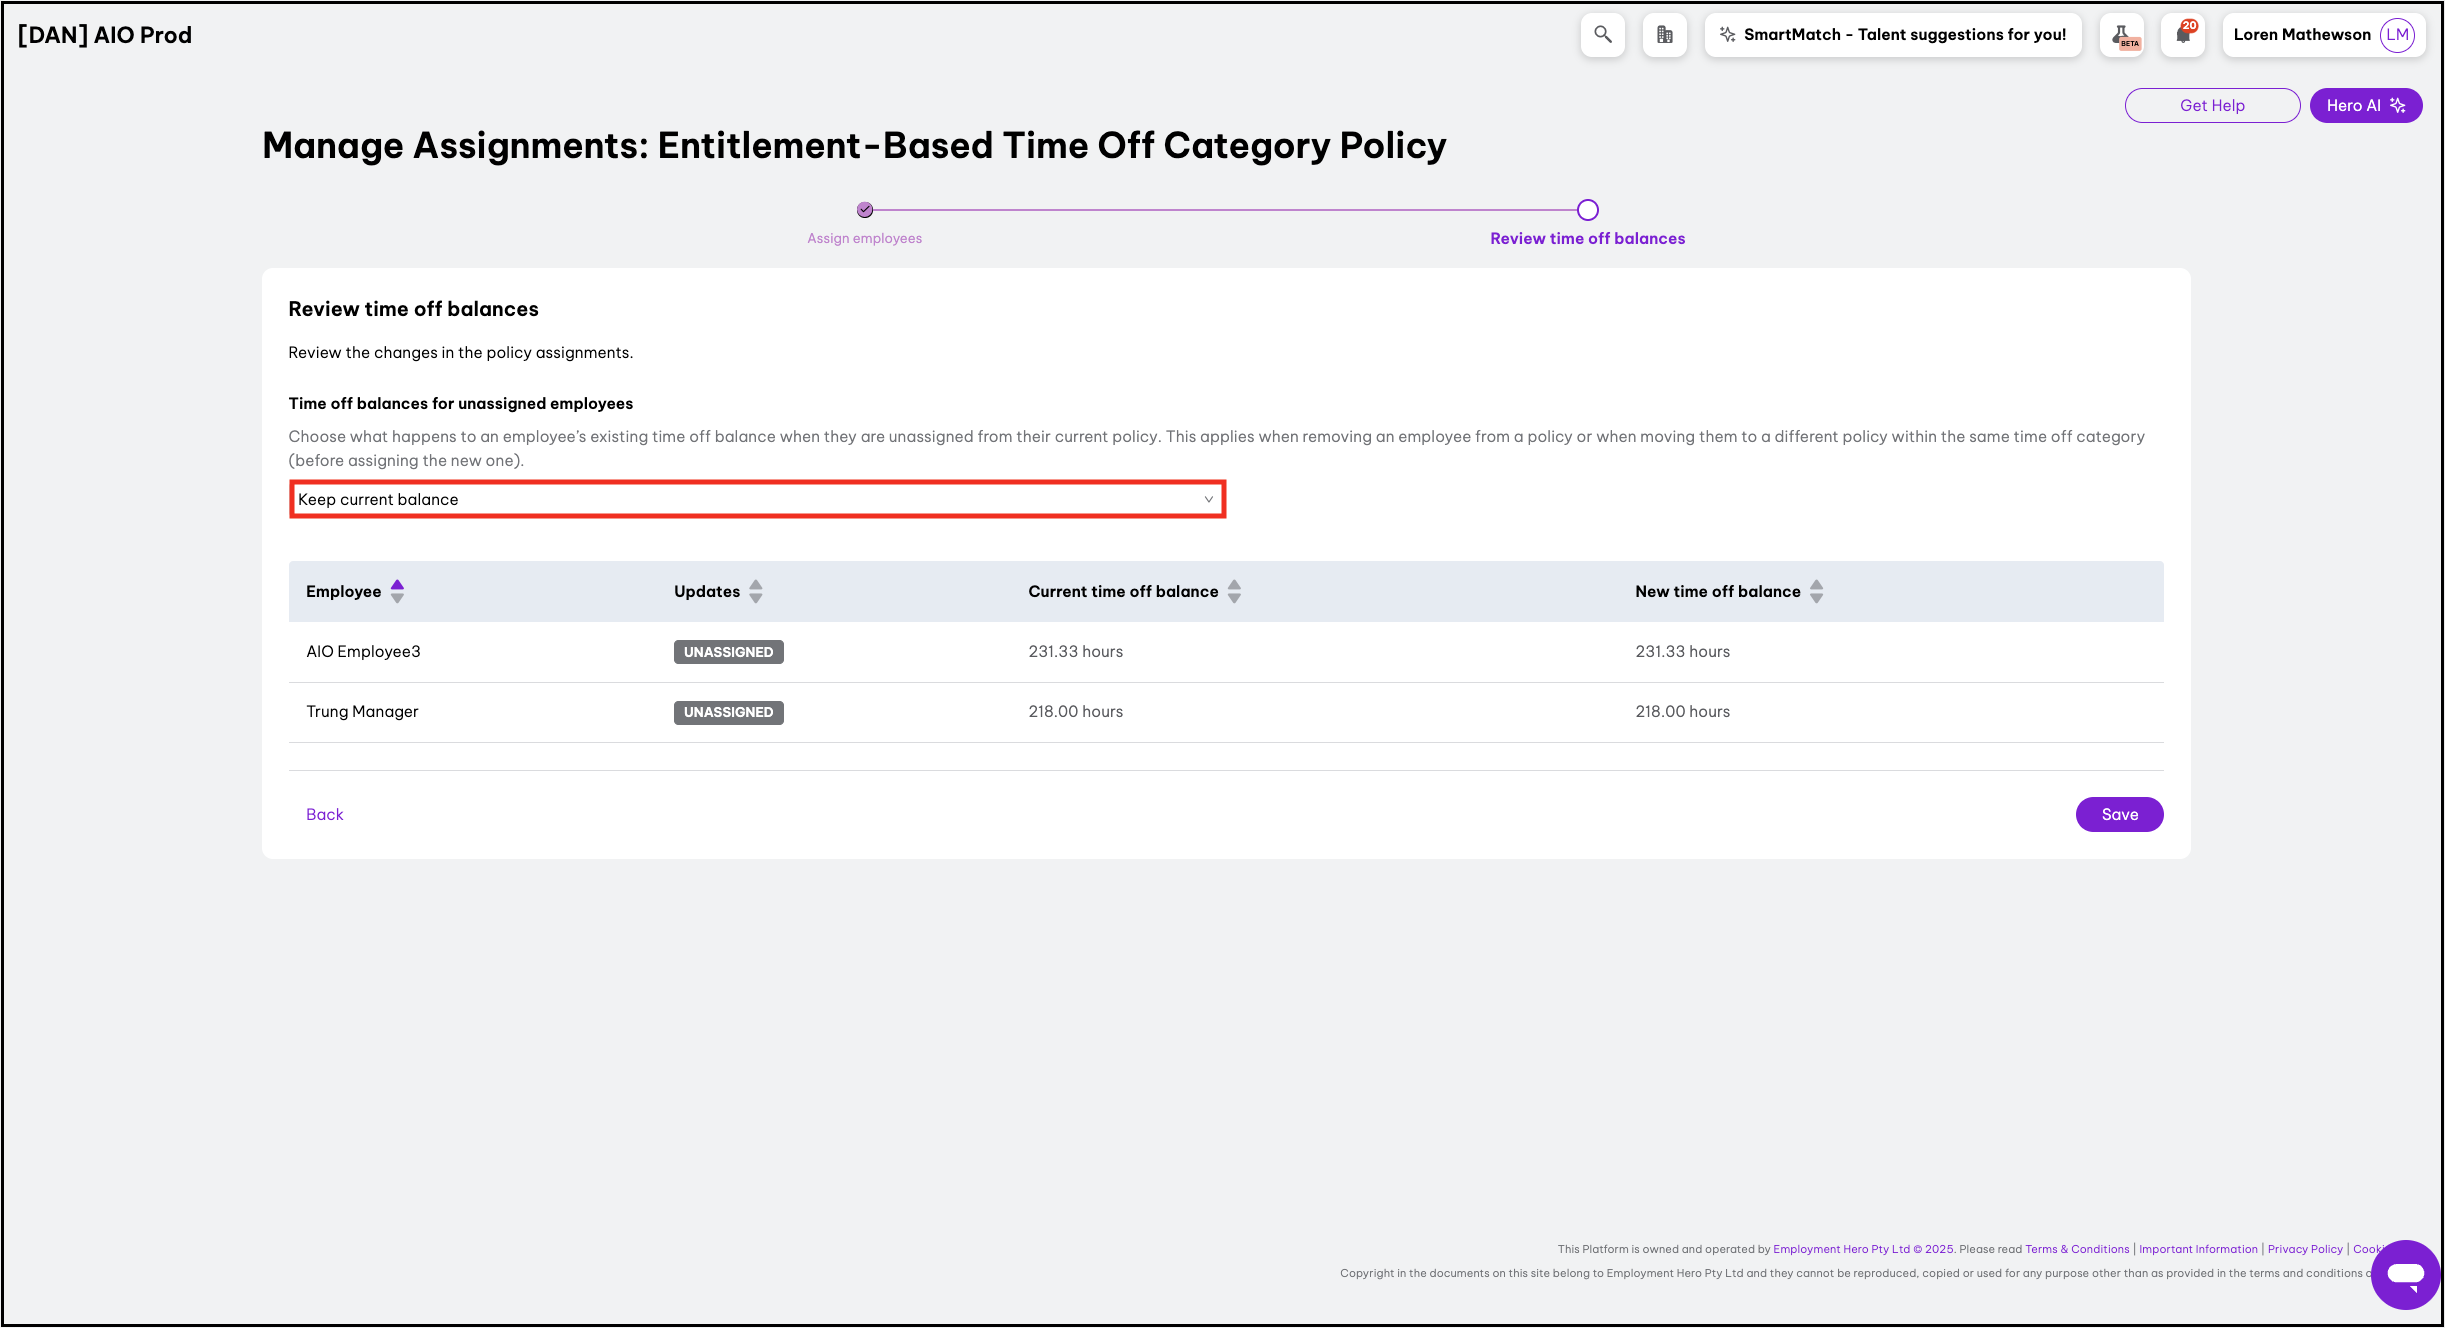Open SmartMatch talent suggestions
The image size is (2445, 1328).
pyautogui.click(x=1892, y=35)
